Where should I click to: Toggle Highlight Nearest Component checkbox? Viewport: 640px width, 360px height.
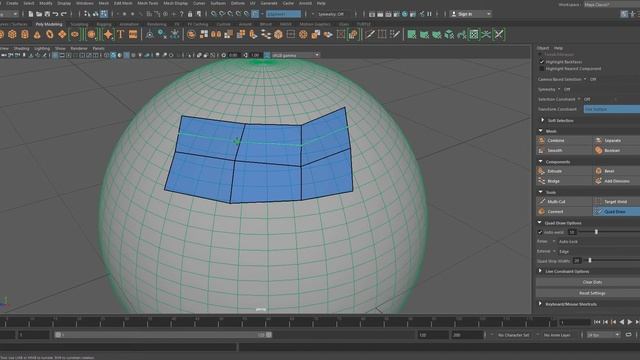(x=542, y=69)
